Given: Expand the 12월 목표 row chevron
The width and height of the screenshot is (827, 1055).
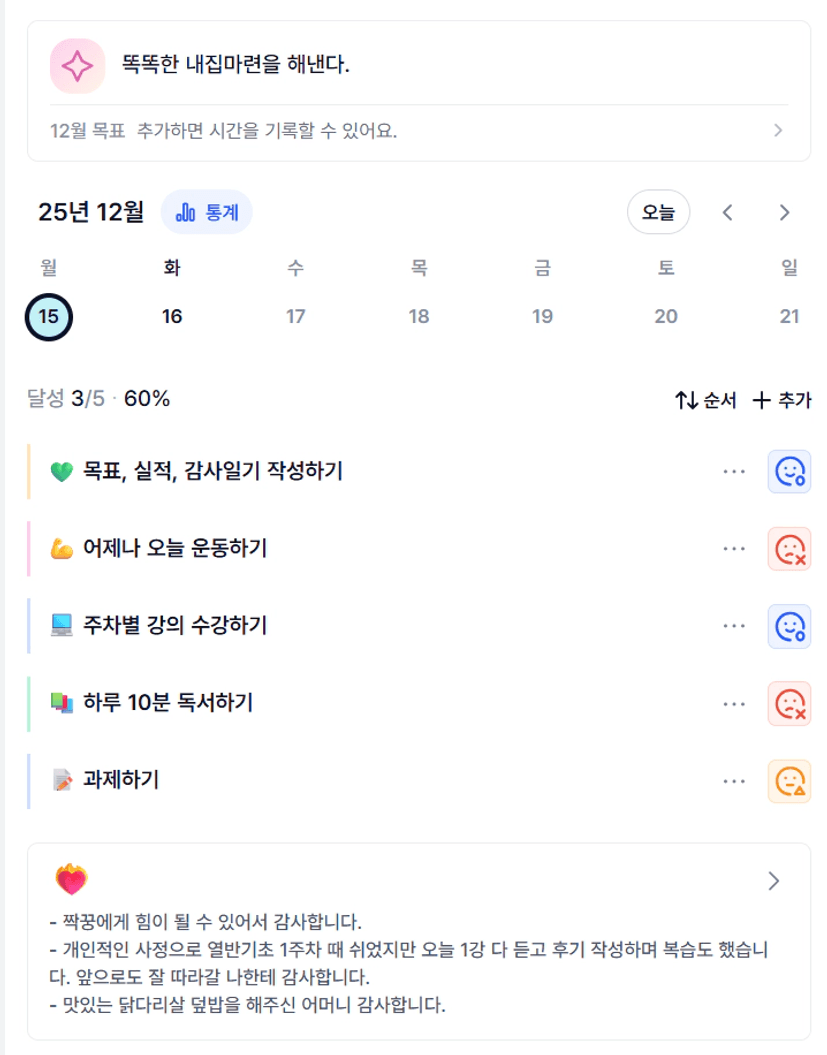Looking at the screenshot, I should point(778,131).
